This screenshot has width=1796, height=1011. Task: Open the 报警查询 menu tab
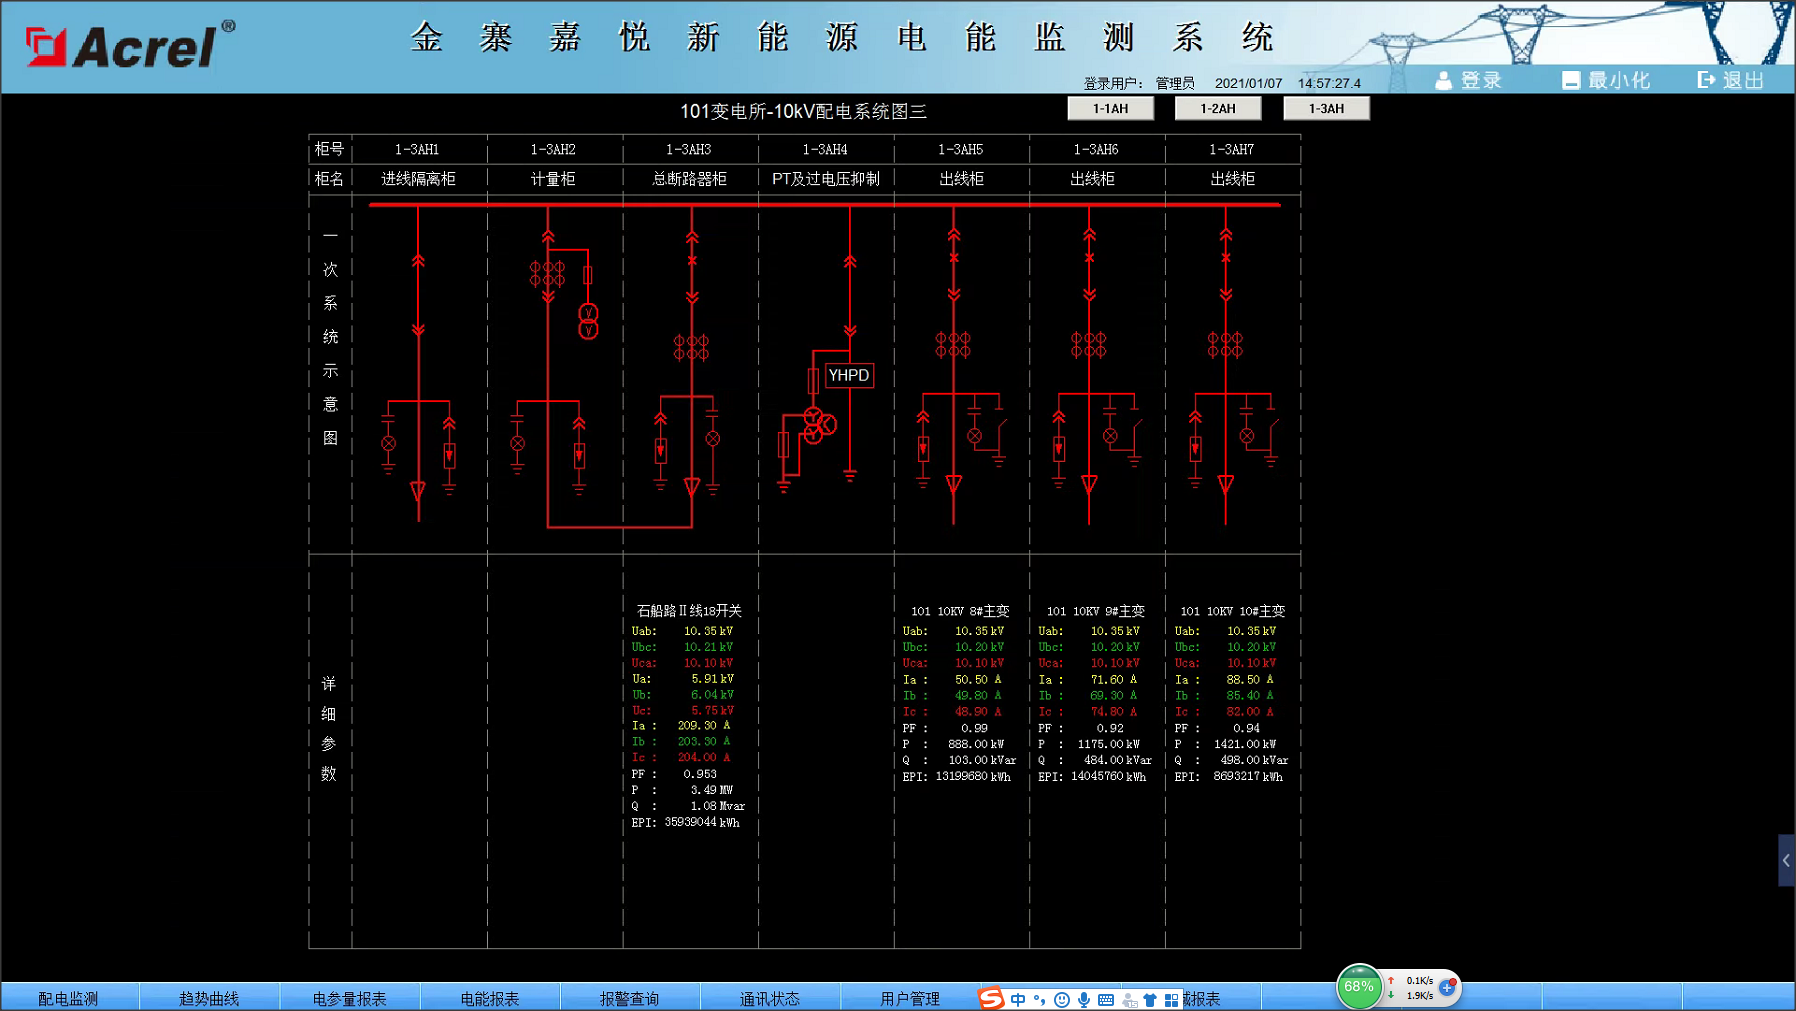629,998
